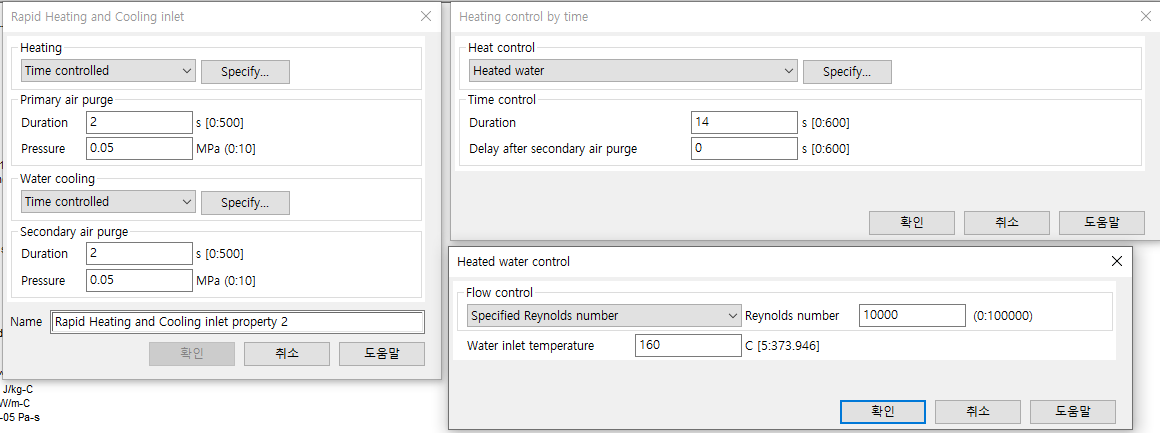Open the Heating type dropdown
Screen dimensions: 1160x433
coord(108,71)
